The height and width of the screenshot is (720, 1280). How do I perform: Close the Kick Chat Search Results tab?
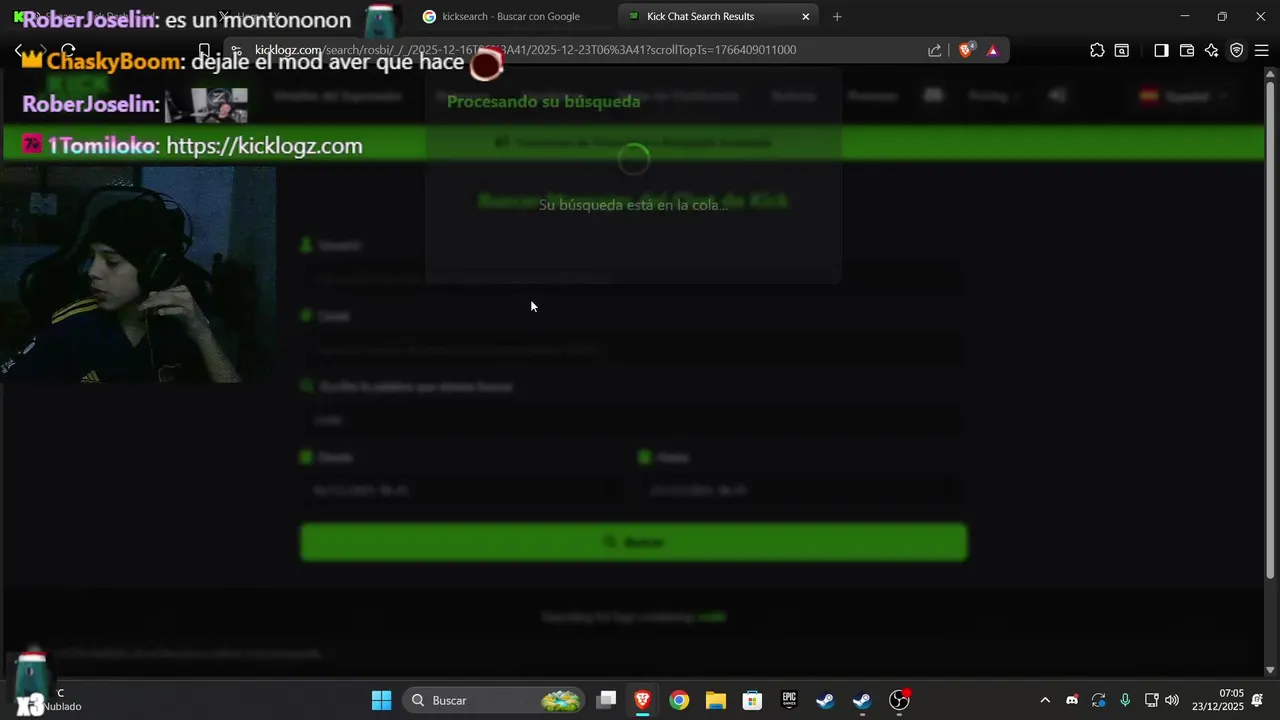806,16
